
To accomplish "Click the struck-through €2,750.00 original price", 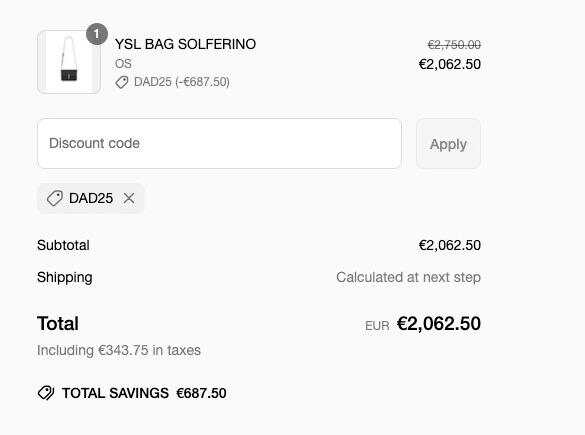I will [x=454, y=45].
